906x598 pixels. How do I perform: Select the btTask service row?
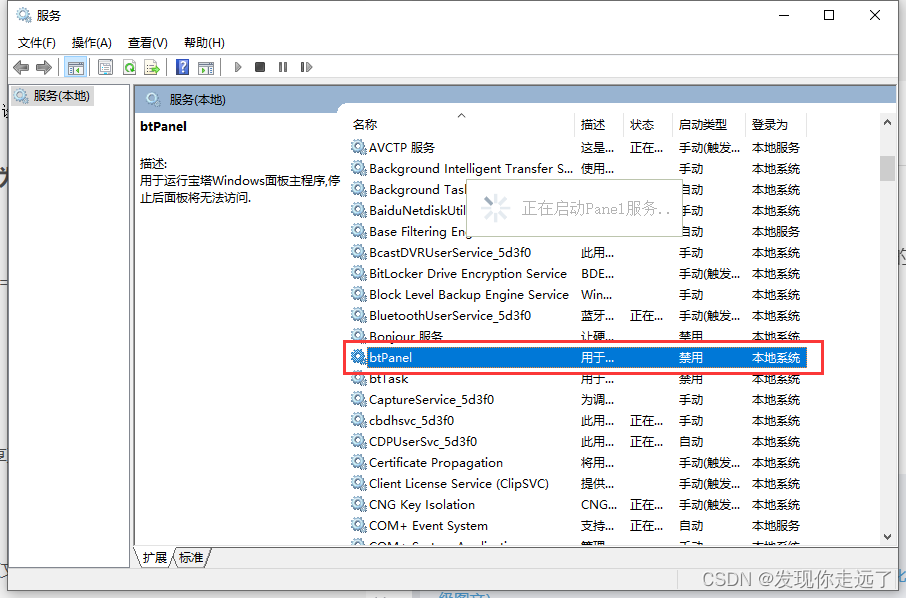coord(578,379)
